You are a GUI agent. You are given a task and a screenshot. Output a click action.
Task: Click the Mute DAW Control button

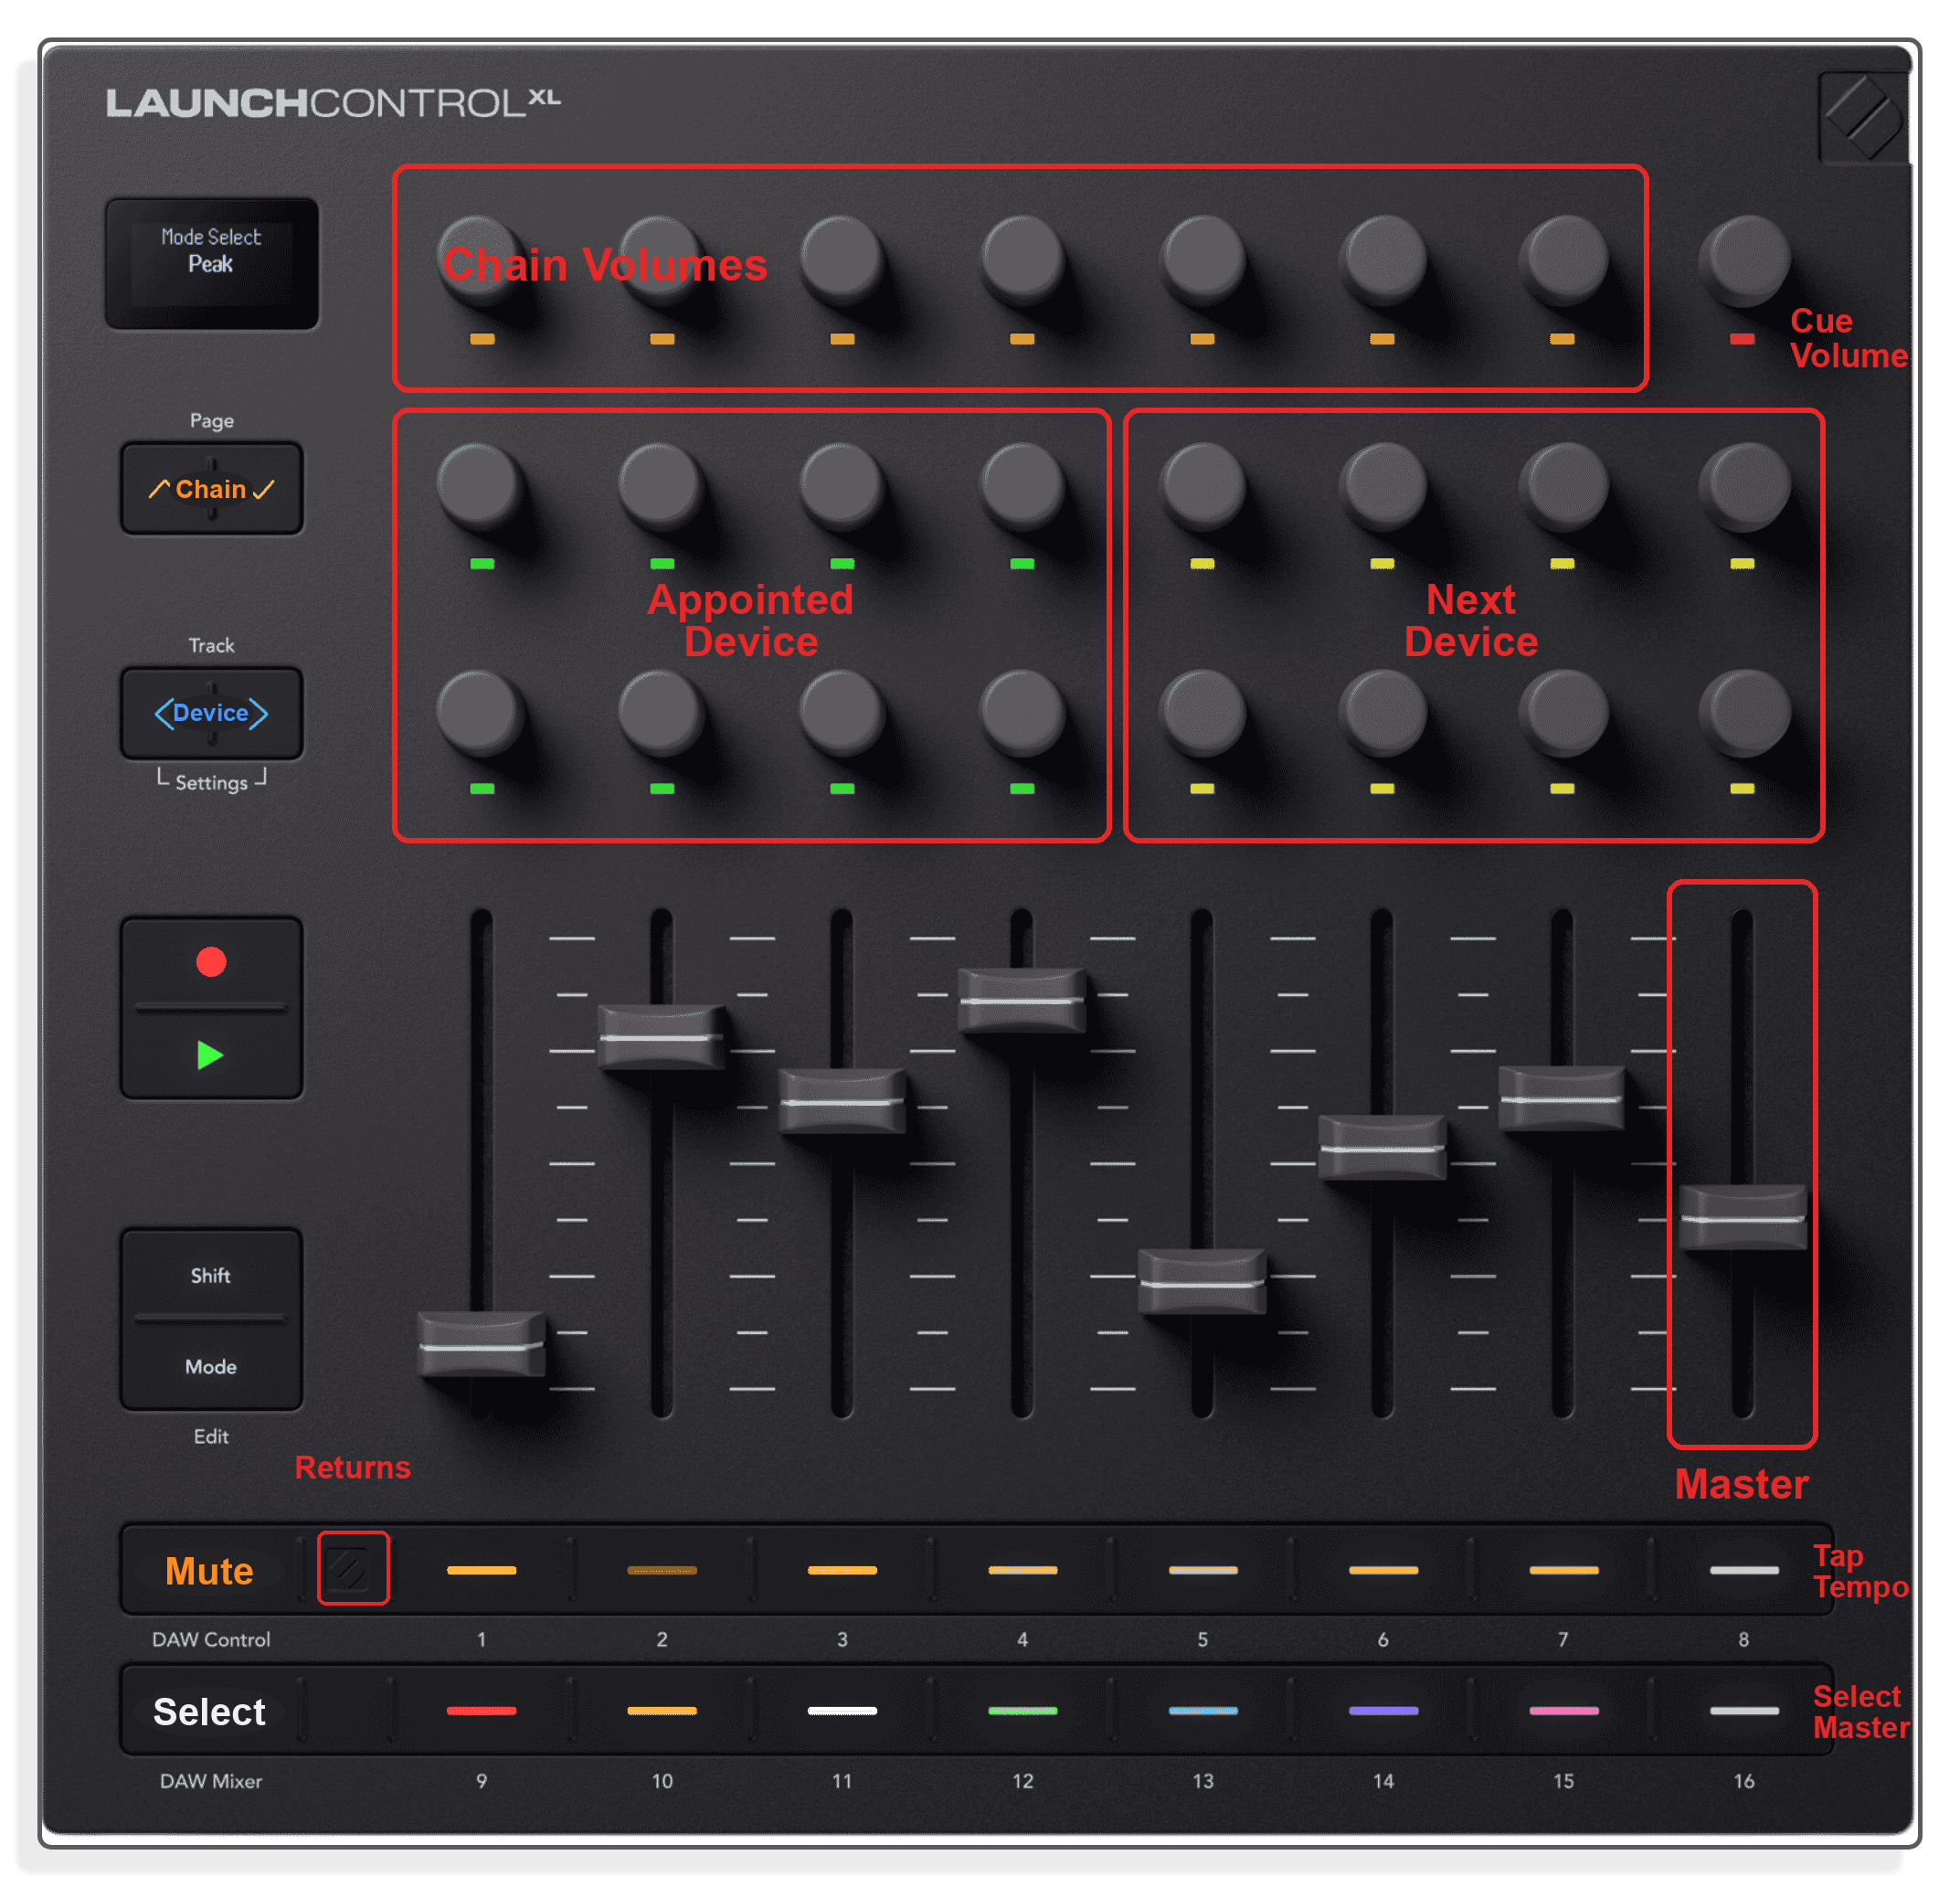[x=209, y=1570]
